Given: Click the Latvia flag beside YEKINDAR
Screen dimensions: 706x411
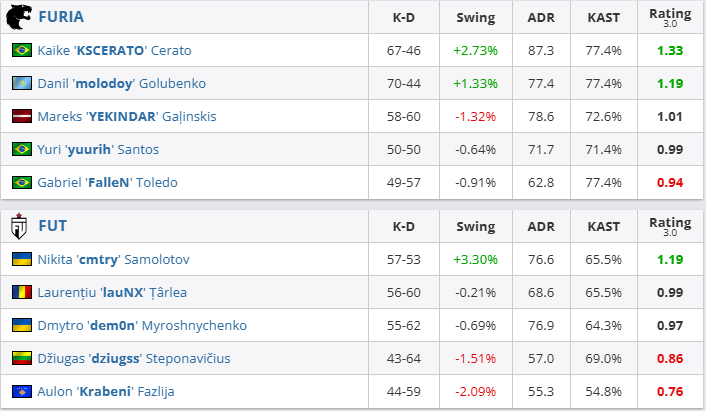Looking at the screenshot, I should [x=21, y=116].
